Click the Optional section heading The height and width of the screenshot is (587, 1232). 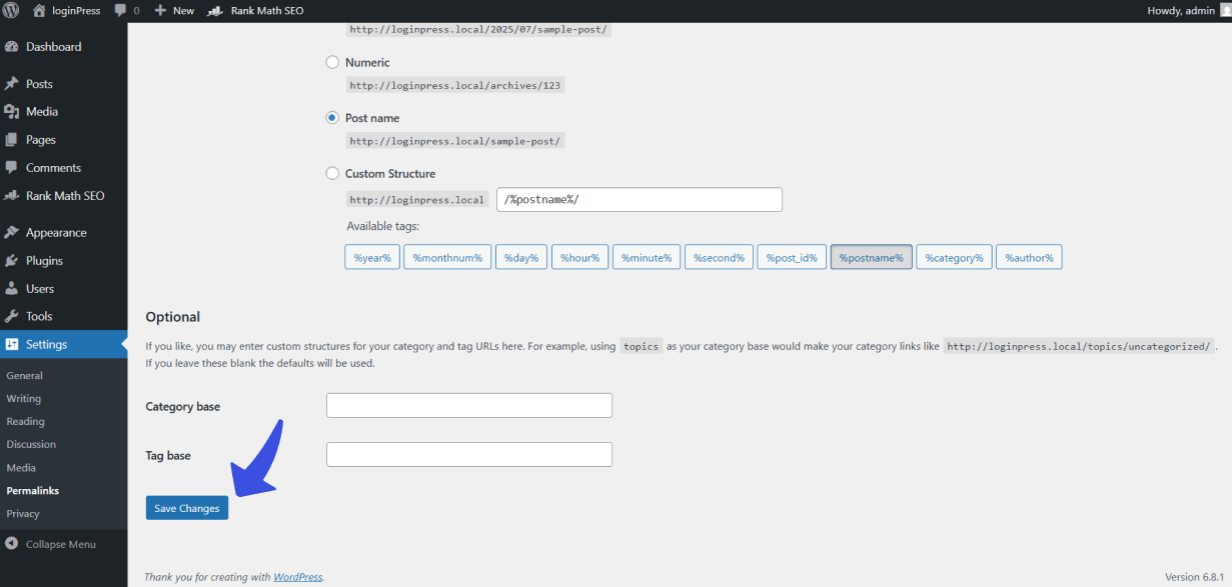pos(173,317)
